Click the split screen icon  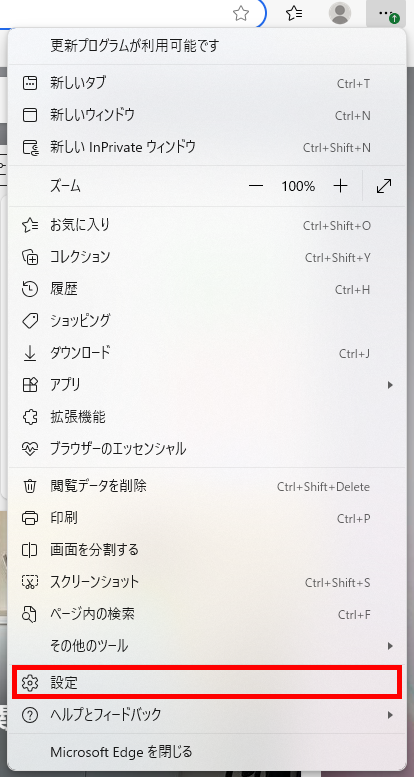(x=30, y=550)
